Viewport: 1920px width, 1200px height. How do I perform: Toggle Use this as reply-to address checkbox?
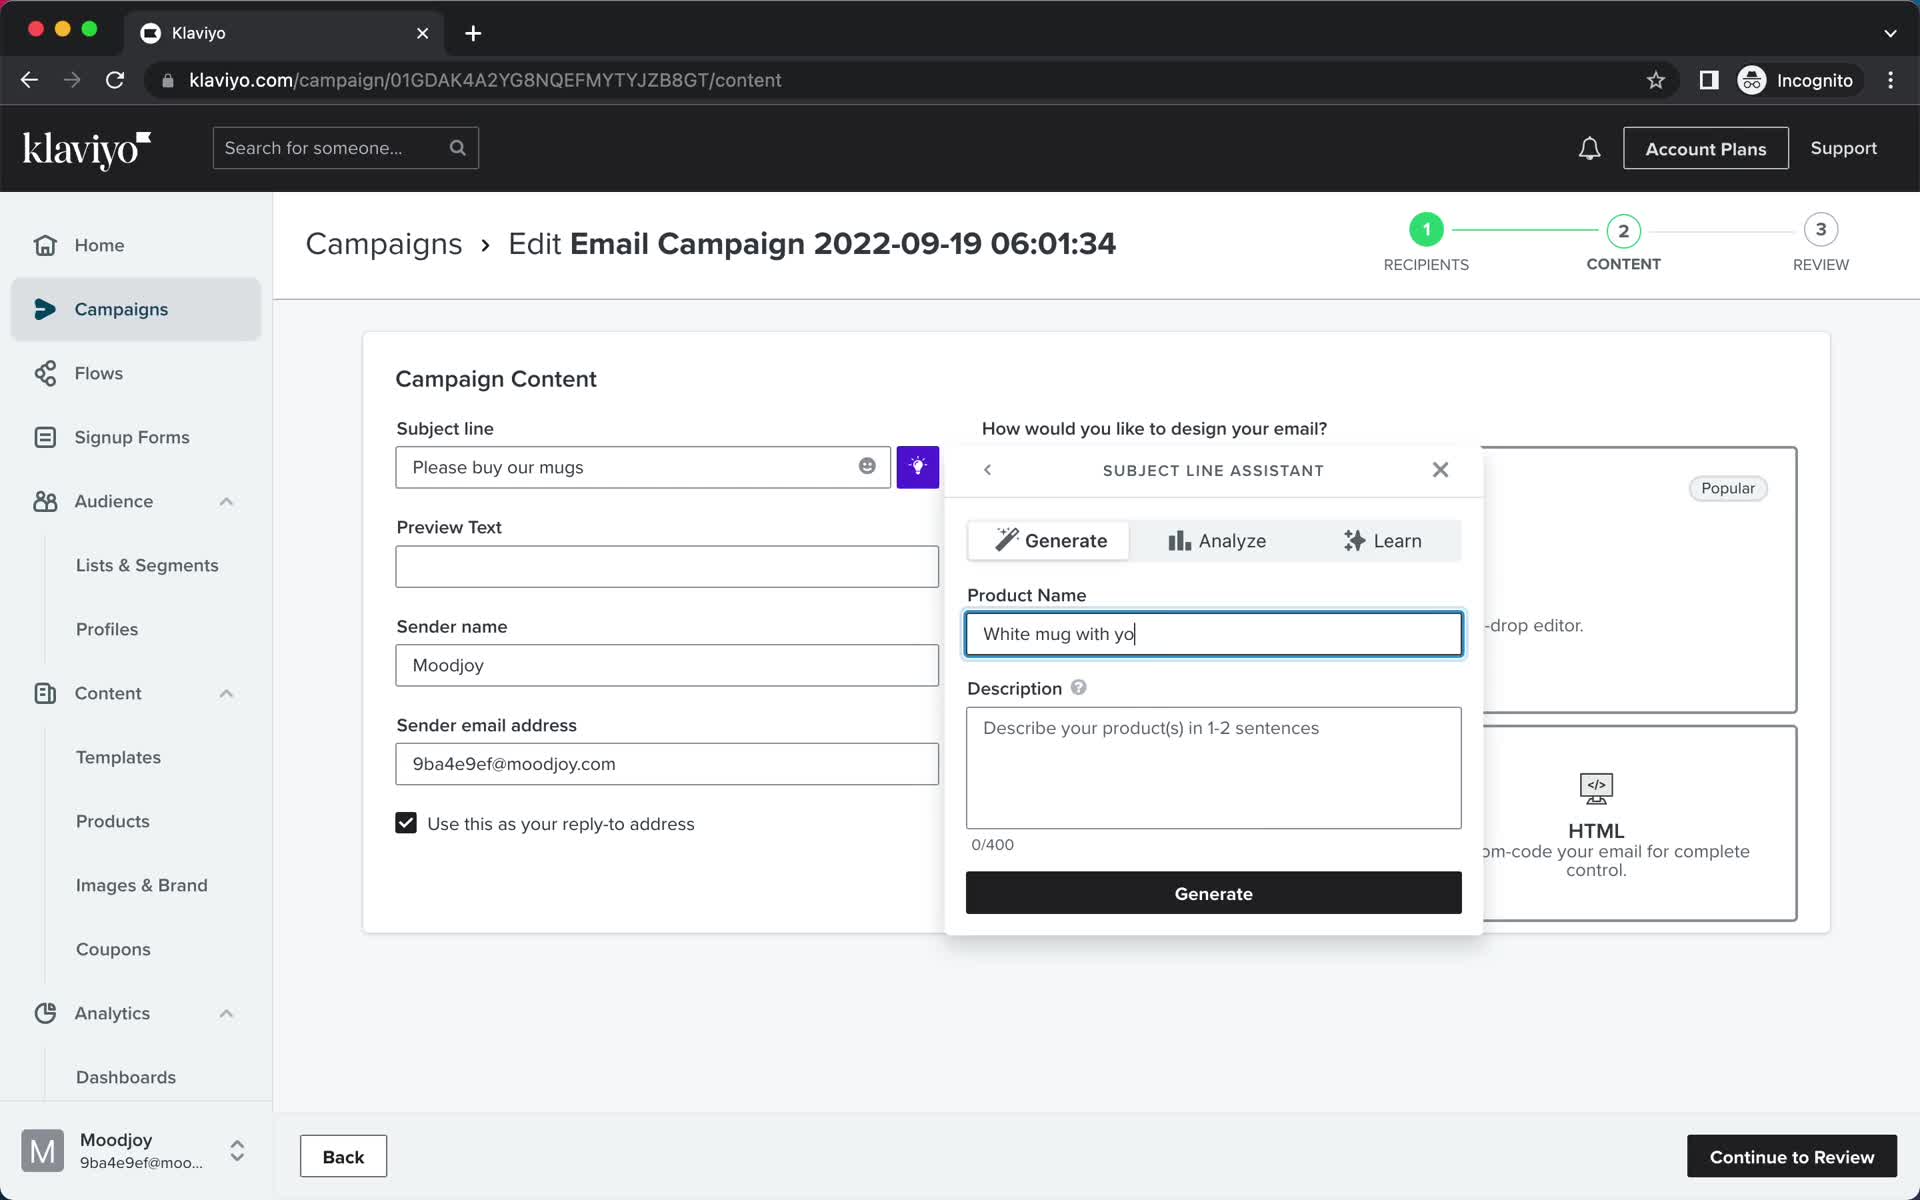(x=405, y=821)
